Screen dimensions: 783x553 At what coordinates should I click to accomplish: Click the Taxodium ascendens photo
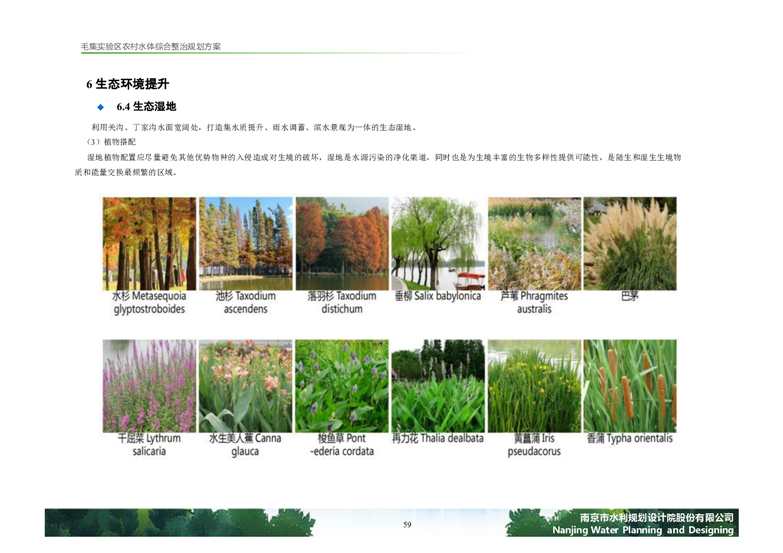pyautogui.click(x=245, y=243)
